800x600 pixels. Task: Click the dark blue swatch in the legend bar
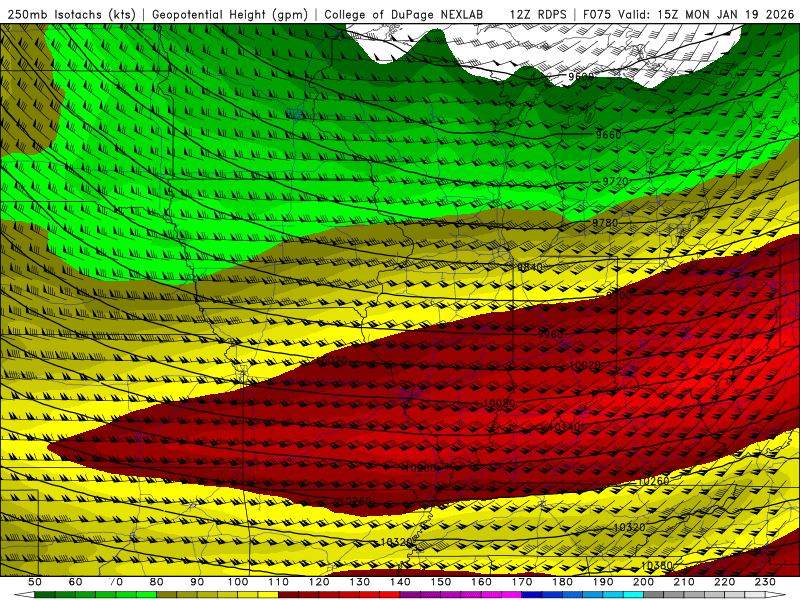click(532, 595)
